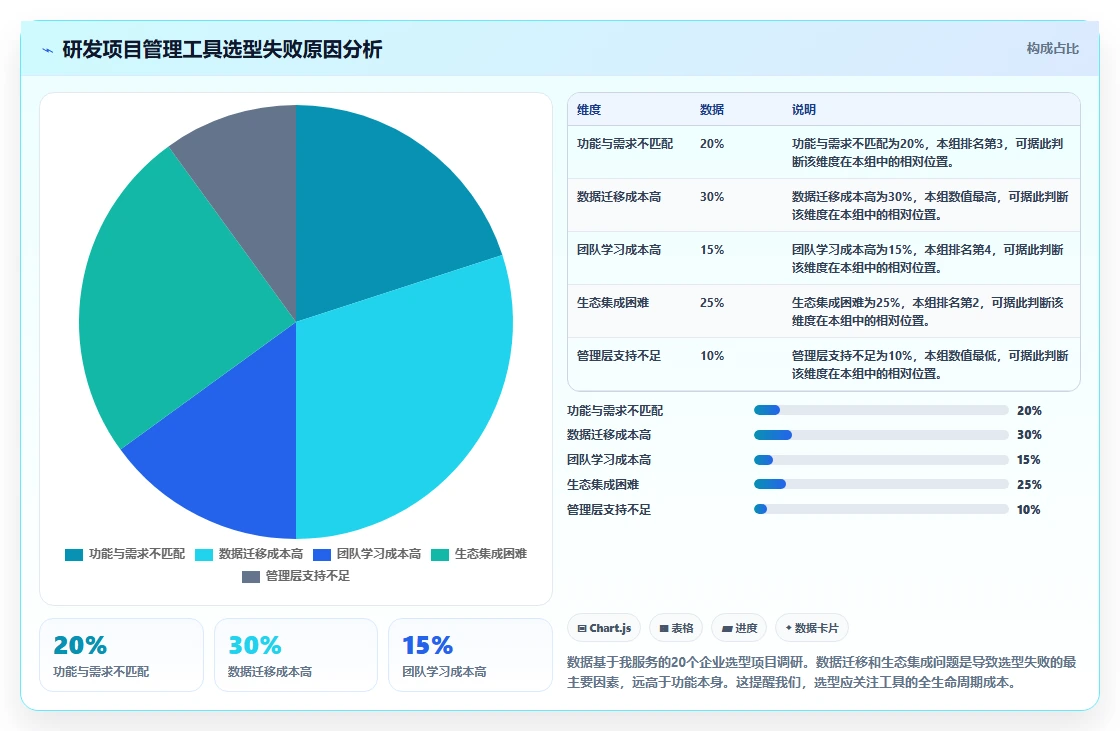Screen dimensions: 1120x731
Task: Click the 进度 tag
Action: pos(739,628)
